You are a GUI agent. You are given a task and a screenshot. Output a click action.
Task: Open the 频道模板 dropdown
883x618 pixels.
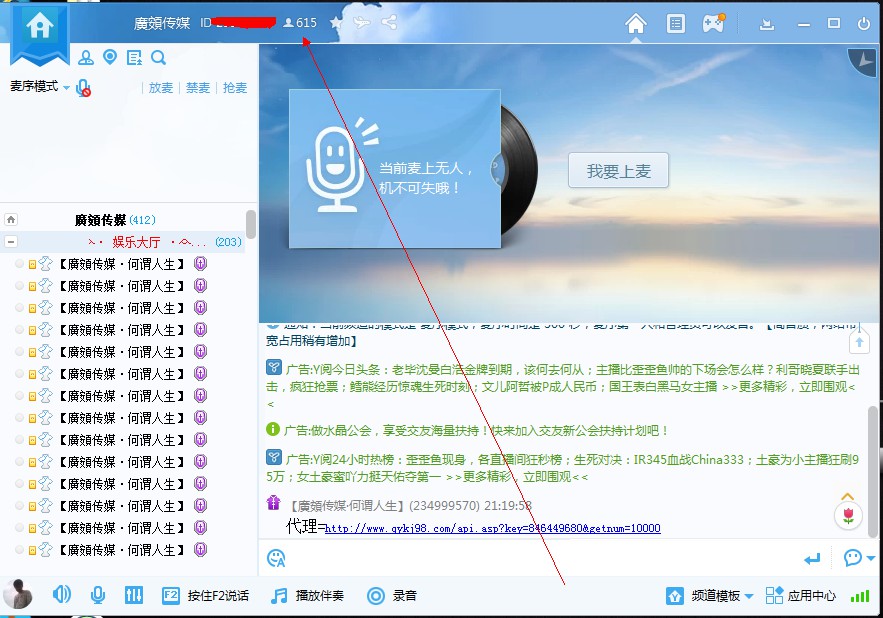coord(711,595)
